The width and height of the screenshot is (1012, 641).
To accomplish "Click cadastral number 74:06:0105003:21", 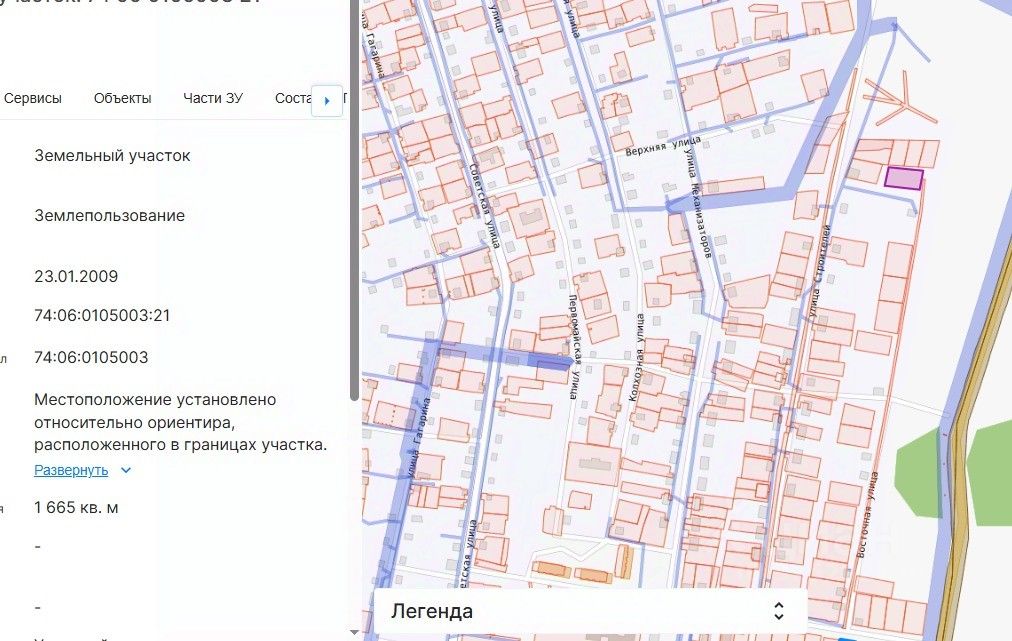I will coord(102,316).
